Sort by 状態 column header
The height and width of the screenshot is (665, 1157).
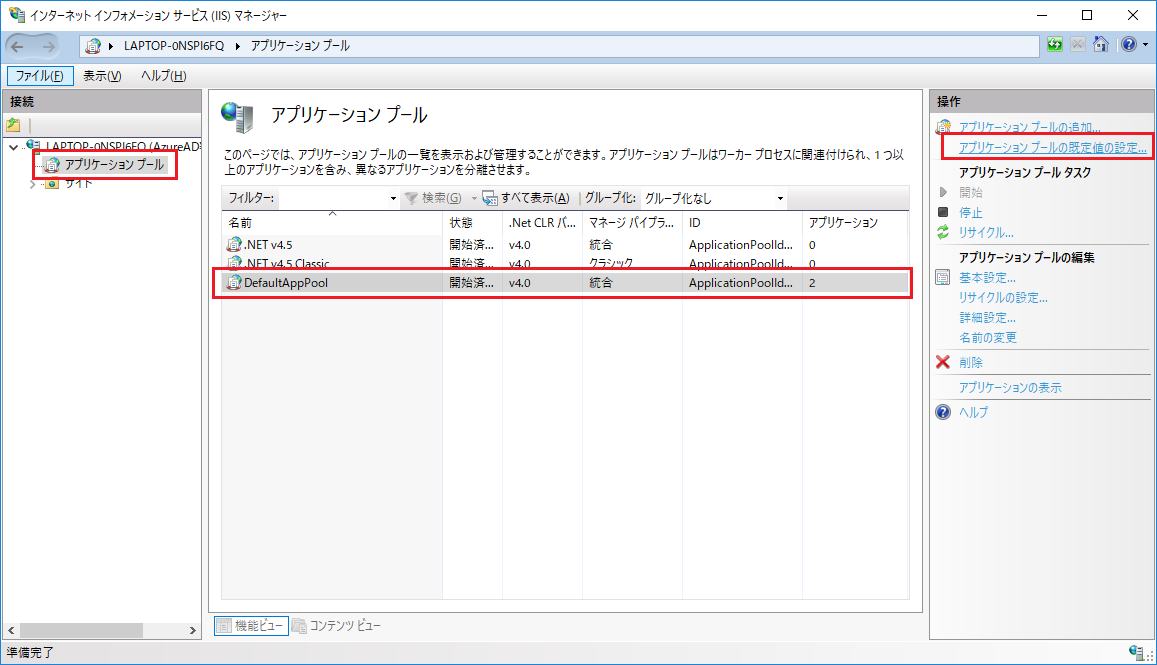472,222
